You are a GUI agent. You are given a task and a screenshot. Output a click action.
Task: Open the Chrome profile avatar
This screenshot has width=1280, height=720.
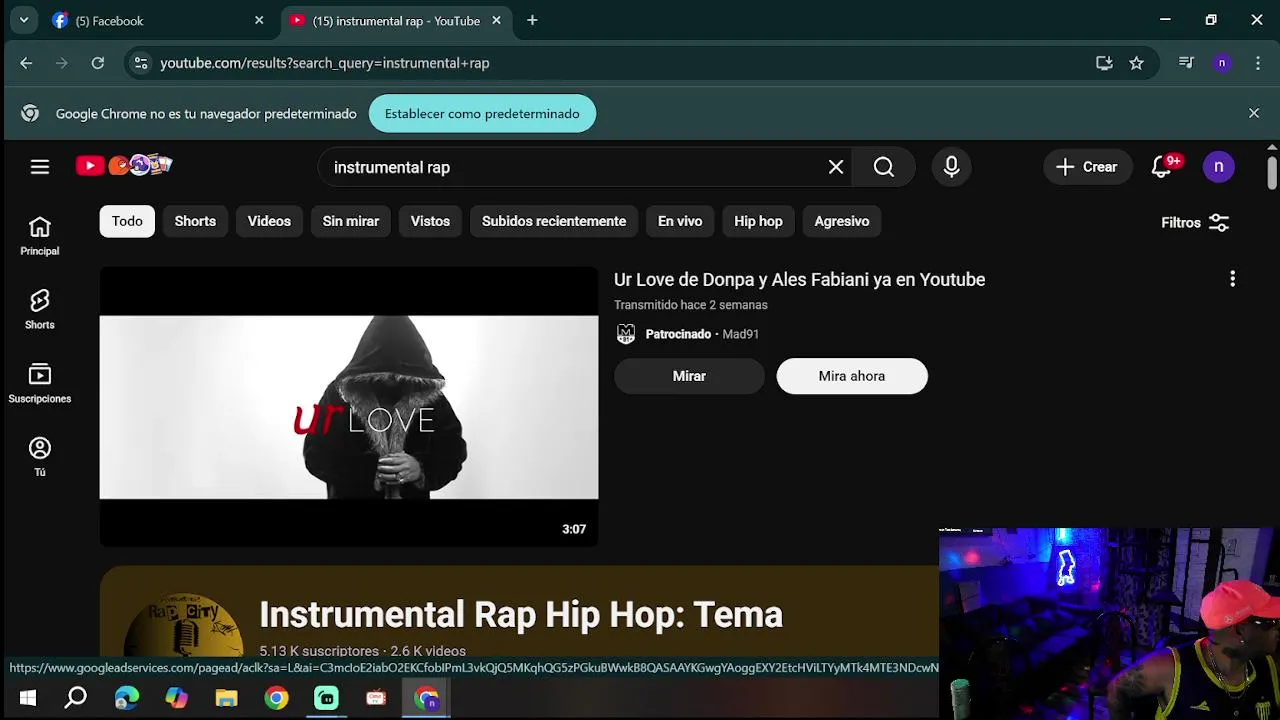pos(1221,63)
